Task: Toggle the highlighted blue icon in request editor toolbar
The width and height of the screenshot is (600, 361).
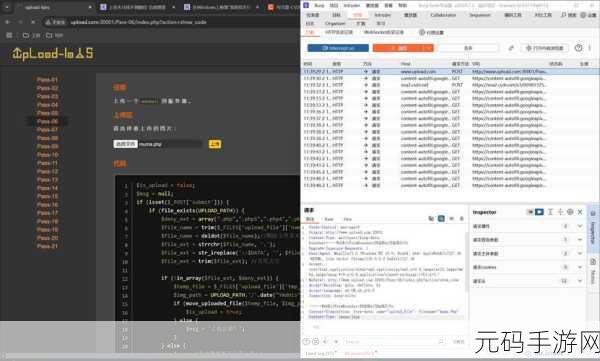Action: click(441, 219)
